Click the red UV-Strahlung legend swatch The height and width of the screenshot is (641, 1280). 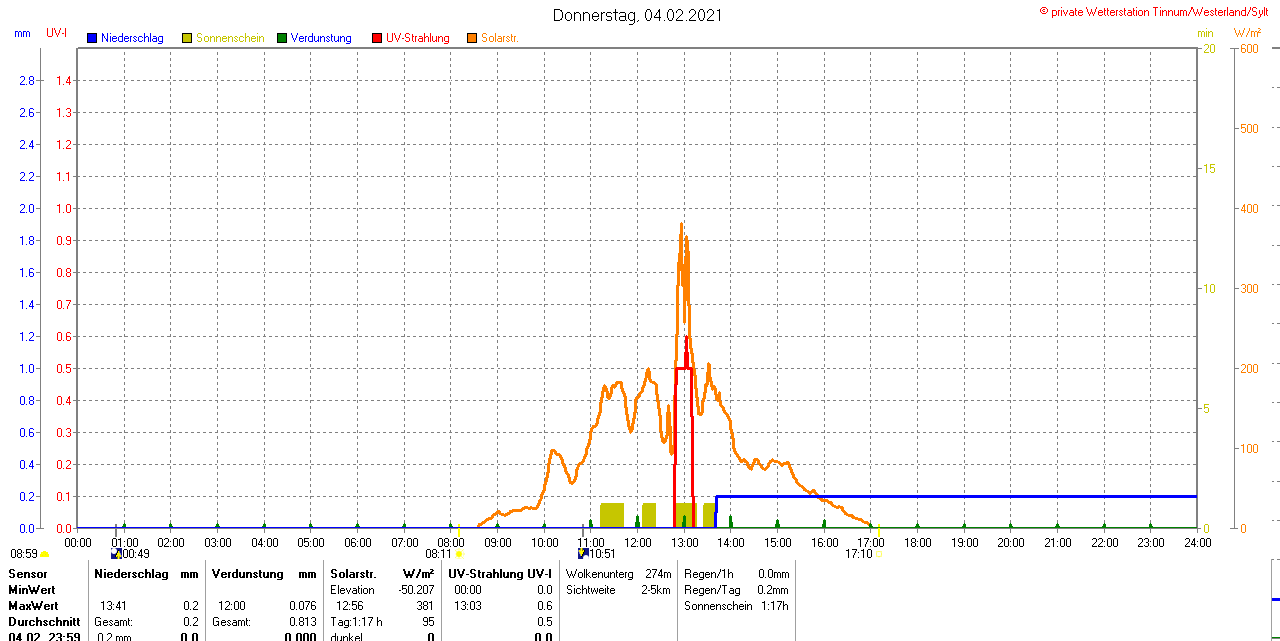point(377,38)
